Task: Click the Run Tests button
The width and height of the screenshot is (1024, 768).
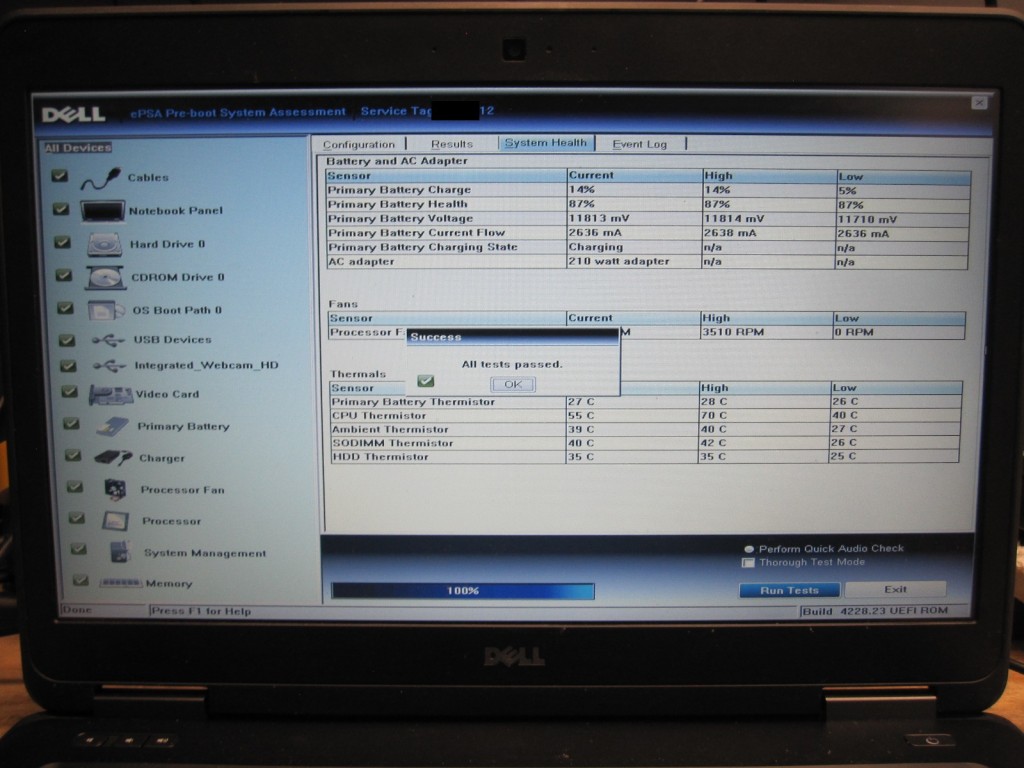Action: tap(790, 590)
